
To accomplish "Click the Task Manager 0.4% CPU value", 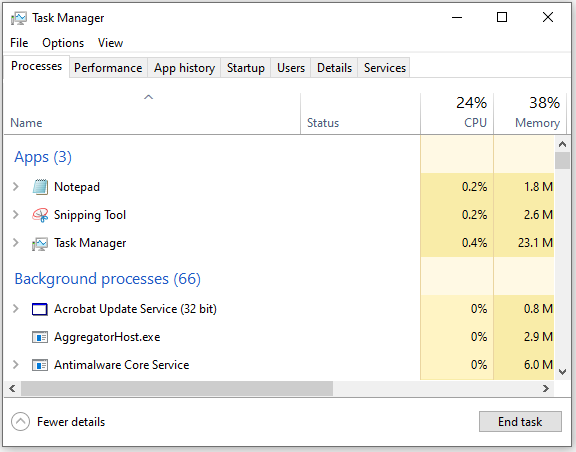I will click(x=474, y=243).
